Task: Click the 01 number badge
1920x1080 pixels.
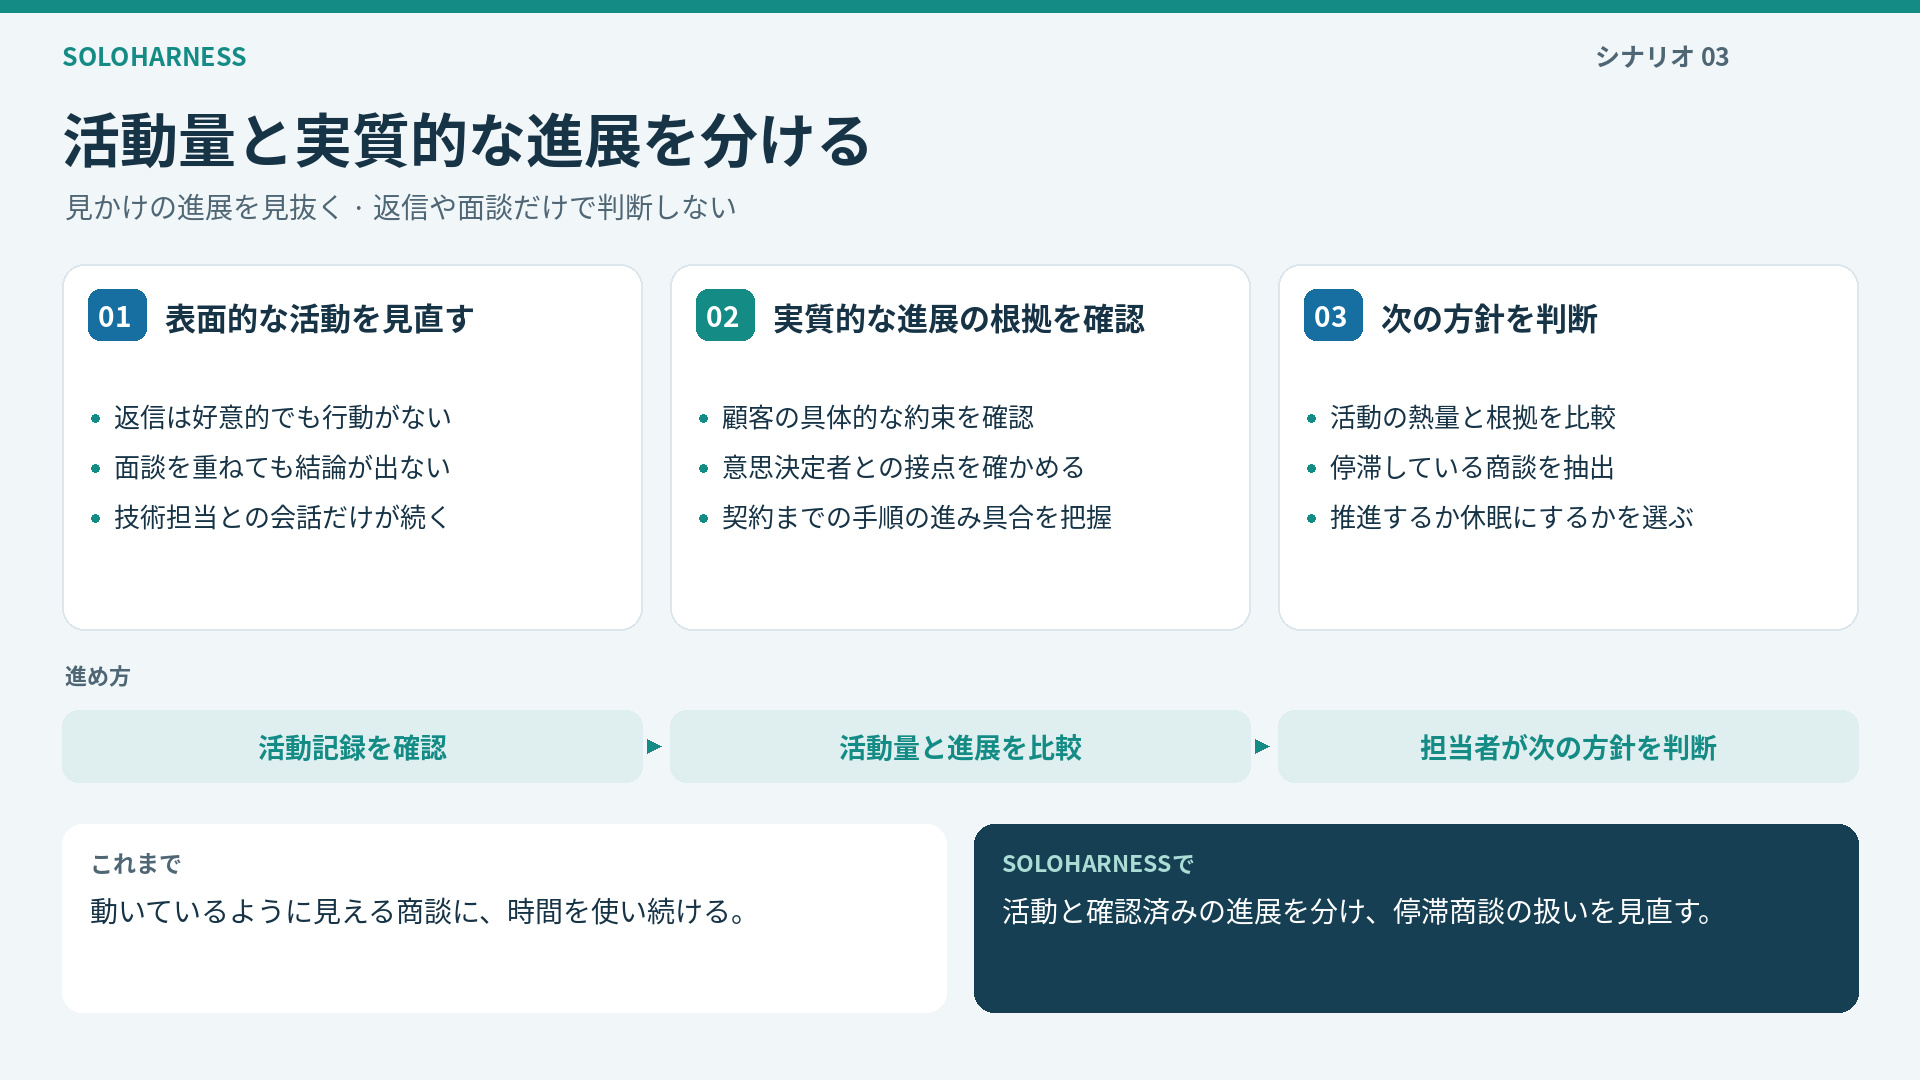Action: [x=117, y=315]
